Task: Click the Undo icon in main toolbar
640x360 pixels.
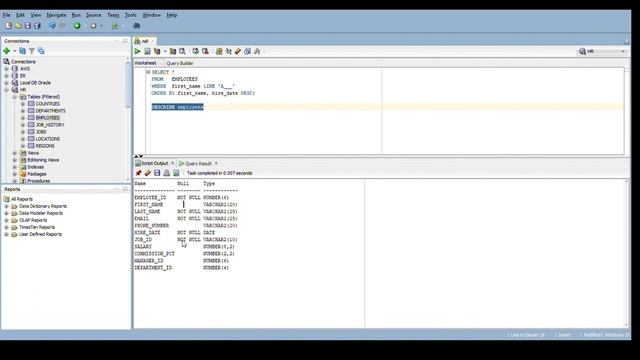Action: coord(52,26)
